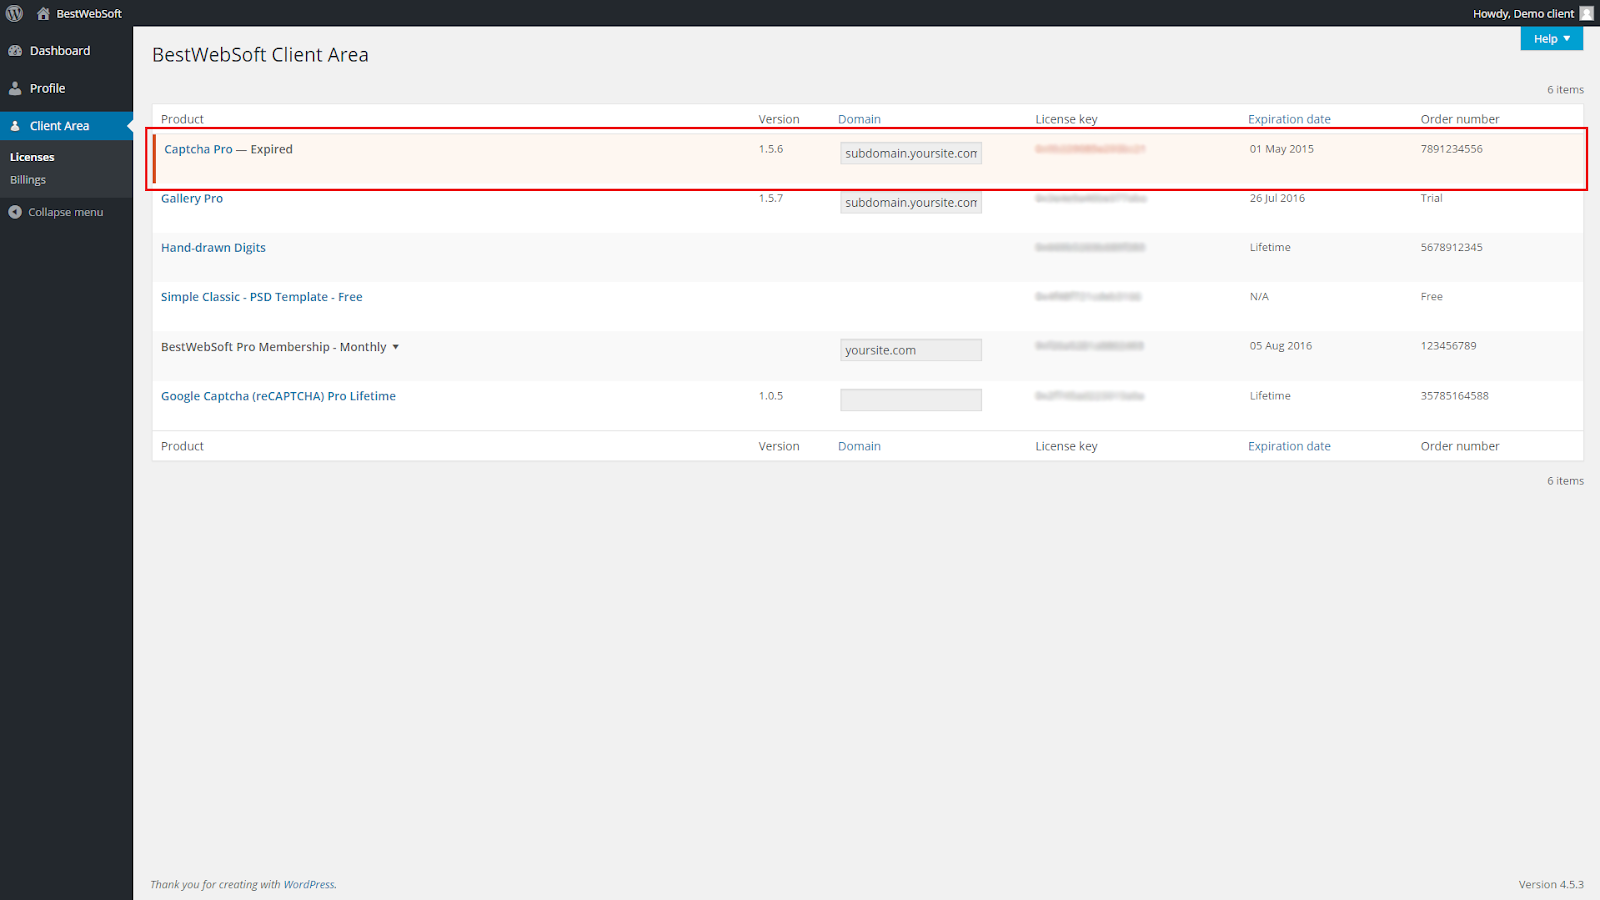The height and width of the screenshot is (900, 1600).
Task: Click Gallery Pro blurred license key
Action: 1091,198
